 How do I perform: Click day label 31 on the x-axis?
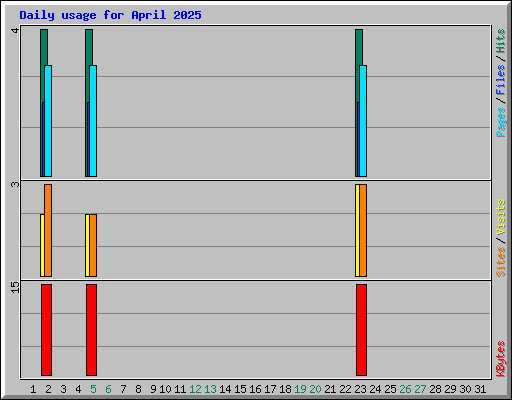point(480,389)
